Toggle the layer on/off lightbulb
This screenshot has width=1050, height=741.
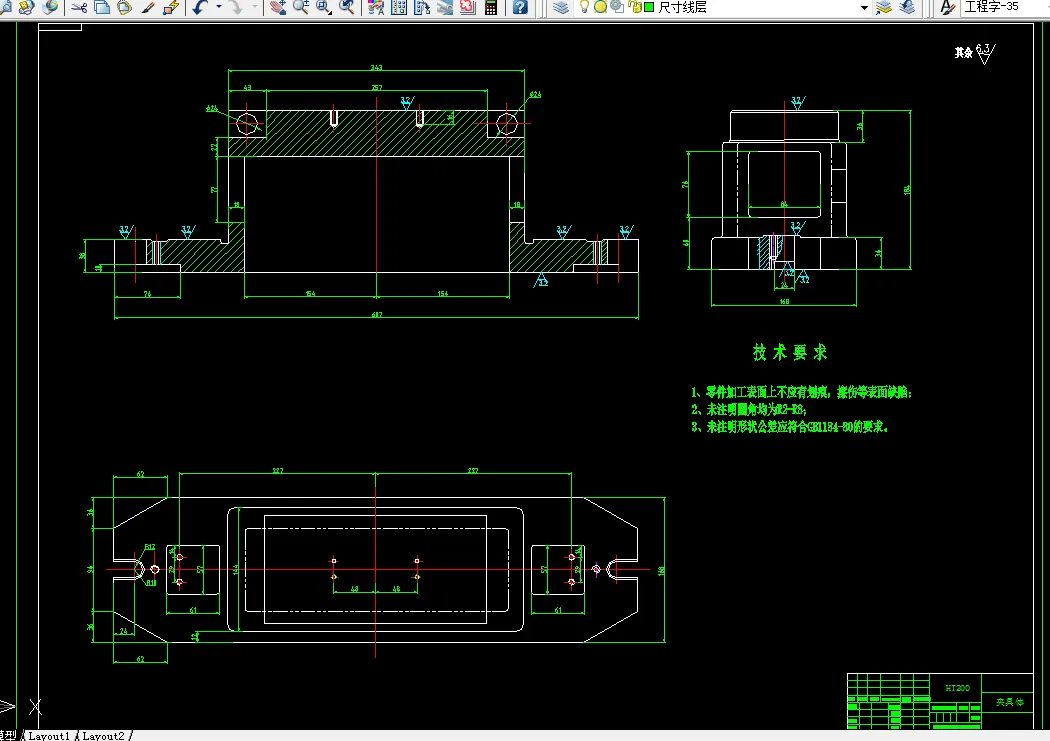(x=585, y=7)
